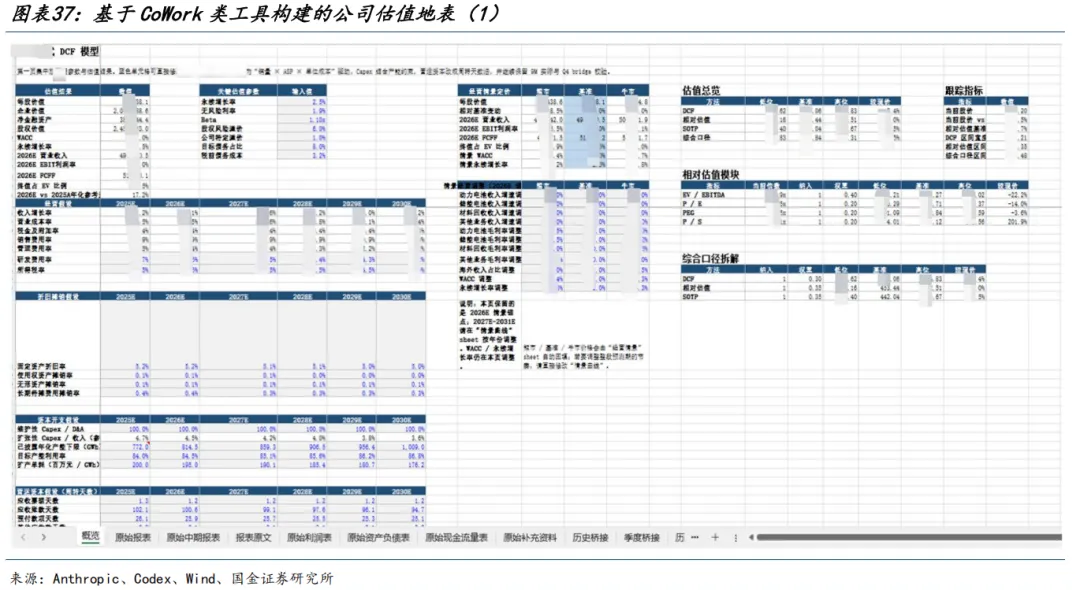Select the 'EV / EBITDA' row label
Image resolution: width=1080 pixels, height=590 pixels.
tap(704, 195)
